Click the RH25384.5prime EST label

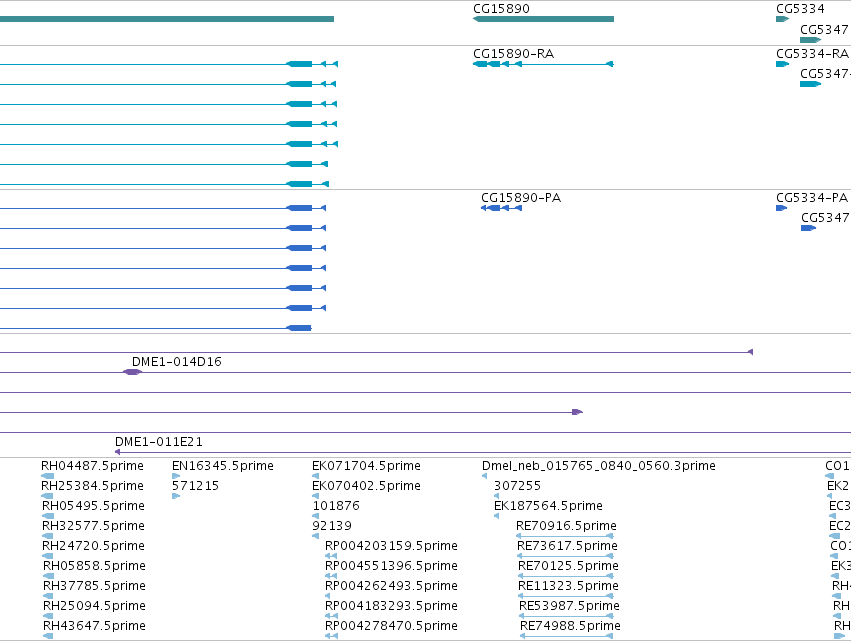click(92, 486)
